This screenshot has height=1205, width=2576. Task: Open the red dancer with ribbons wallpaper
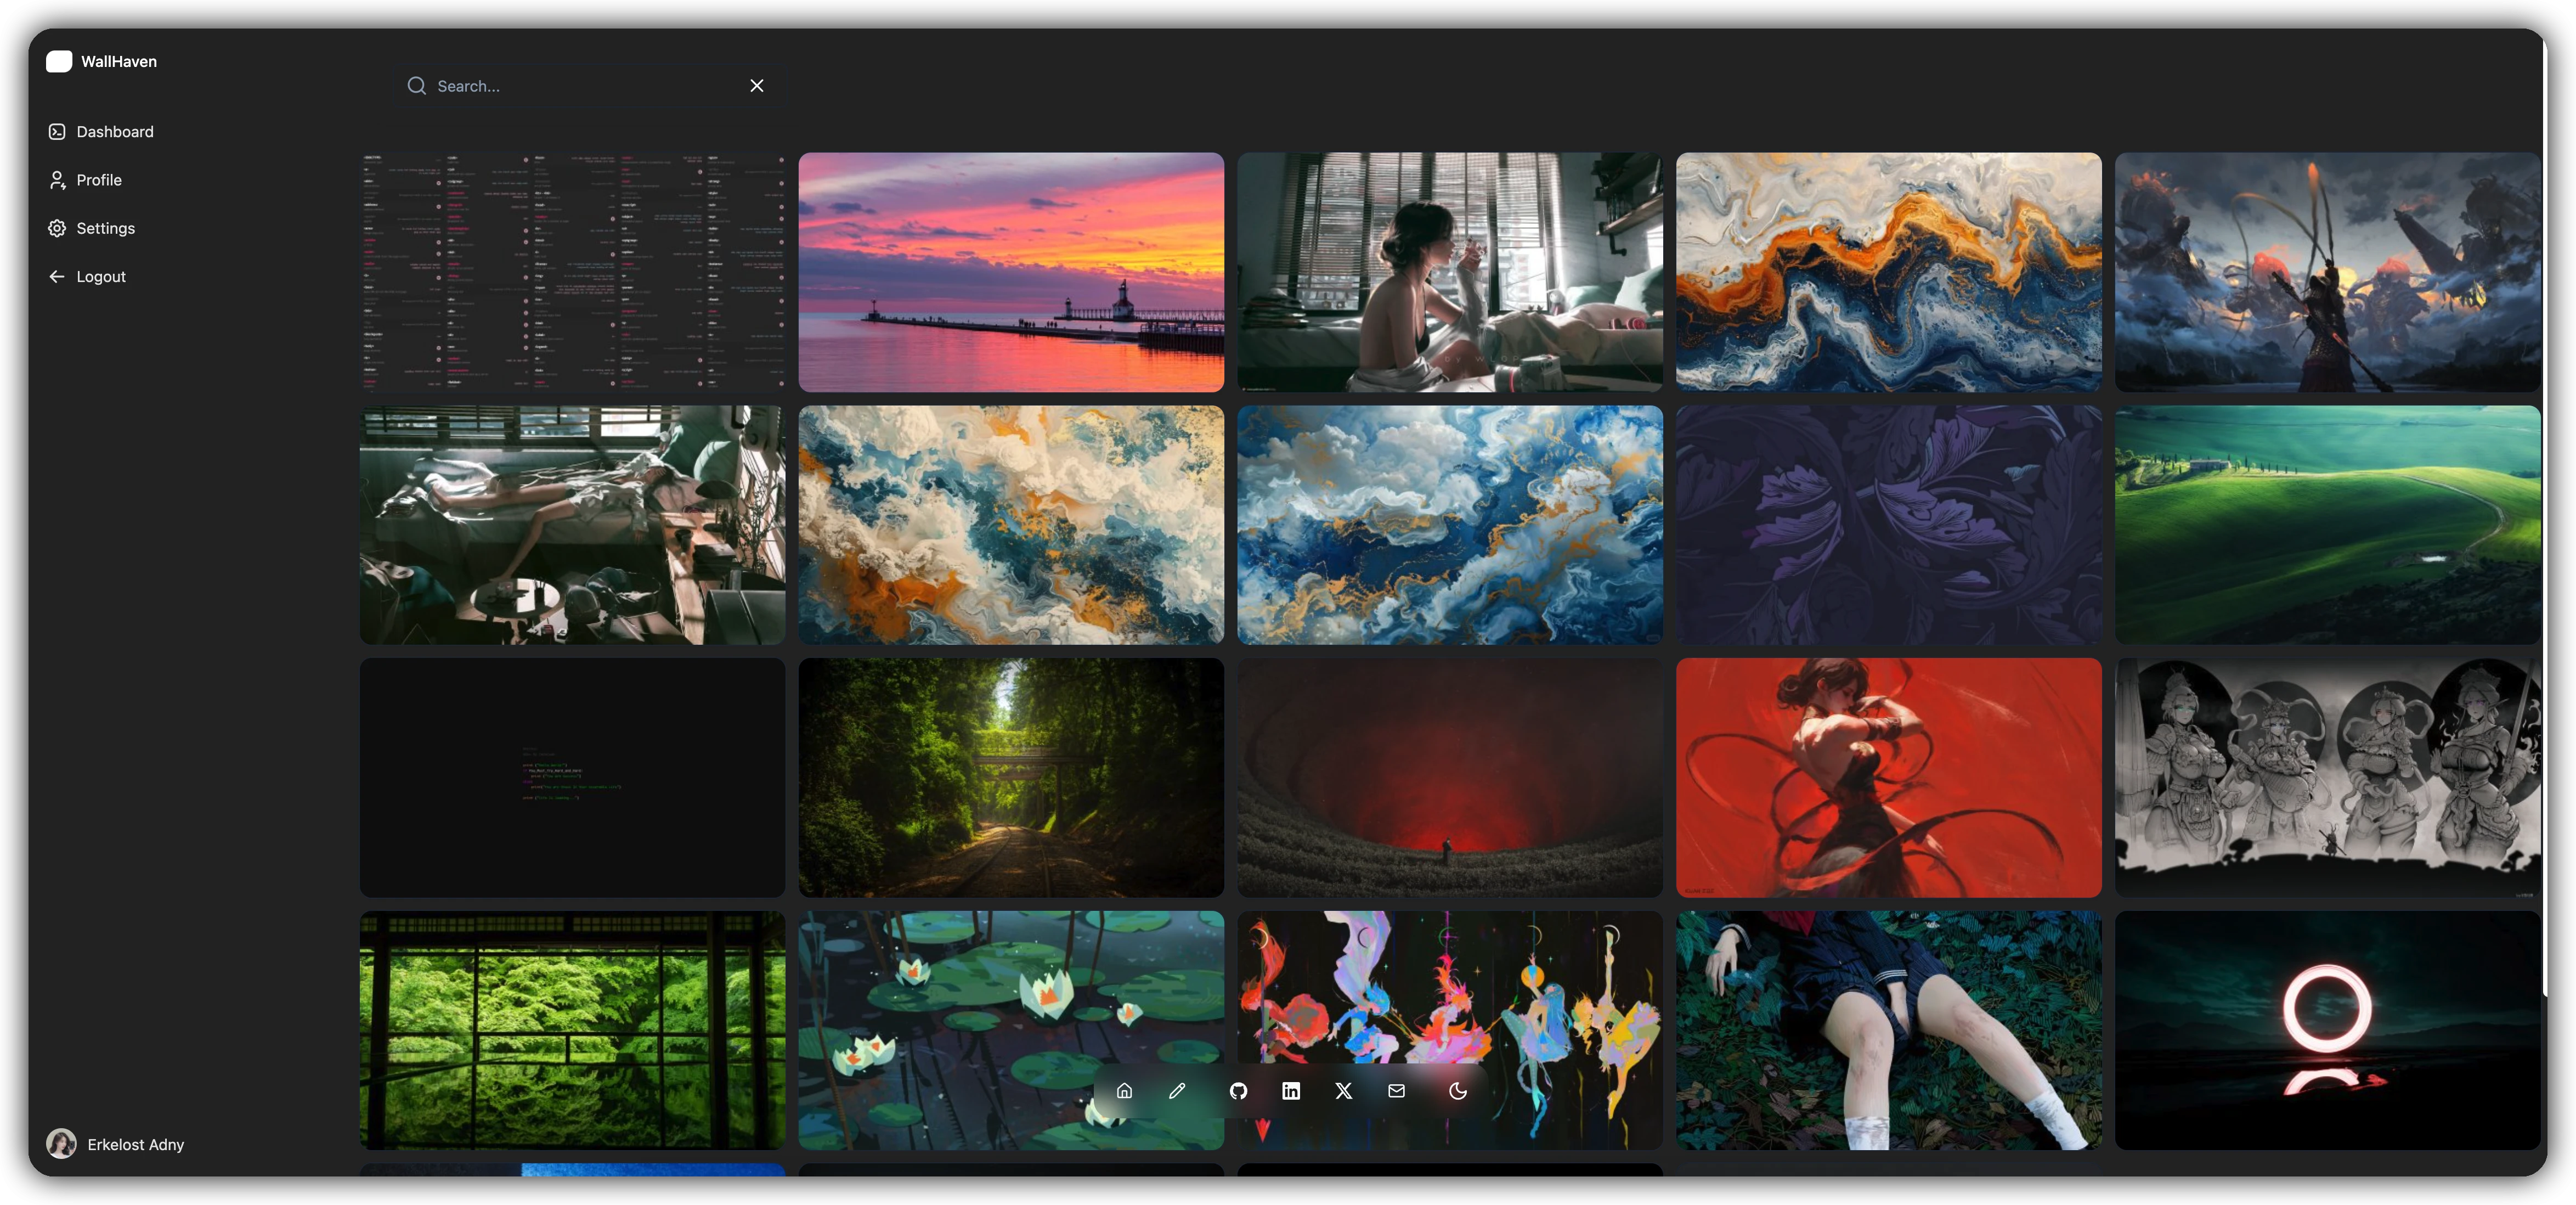pos(1889,778)
